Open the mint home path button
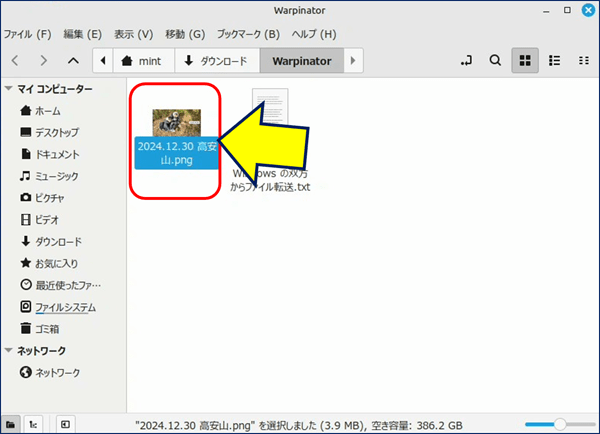Viewport: 600px width, 434px height. [144, 60]
